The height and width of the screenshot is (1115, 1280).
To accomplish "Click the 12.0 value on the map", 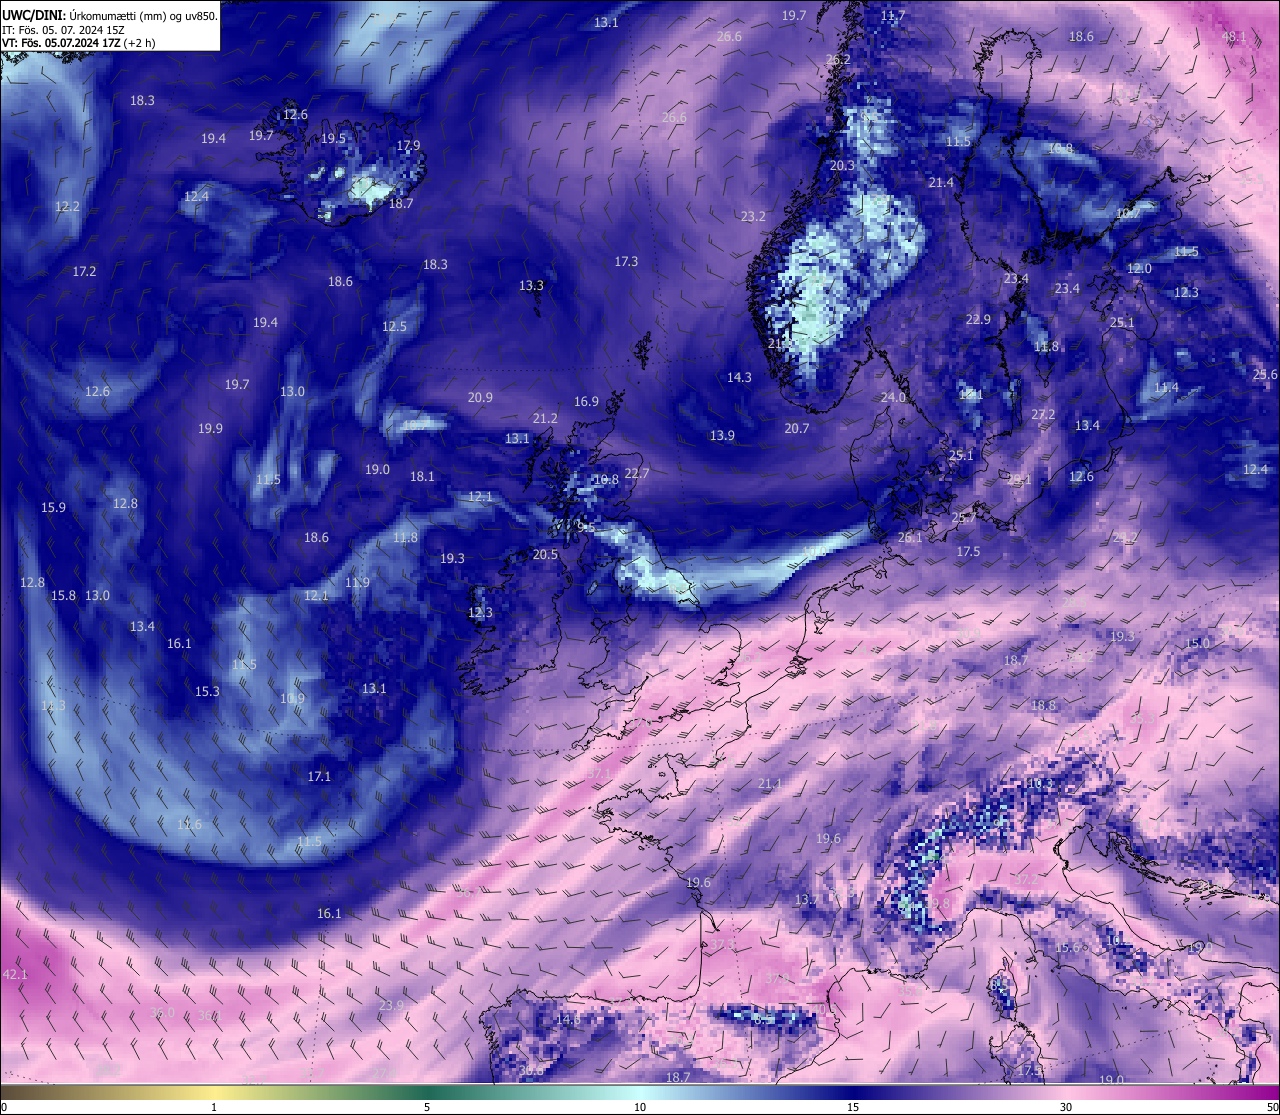I will [x=1139, y=269].
